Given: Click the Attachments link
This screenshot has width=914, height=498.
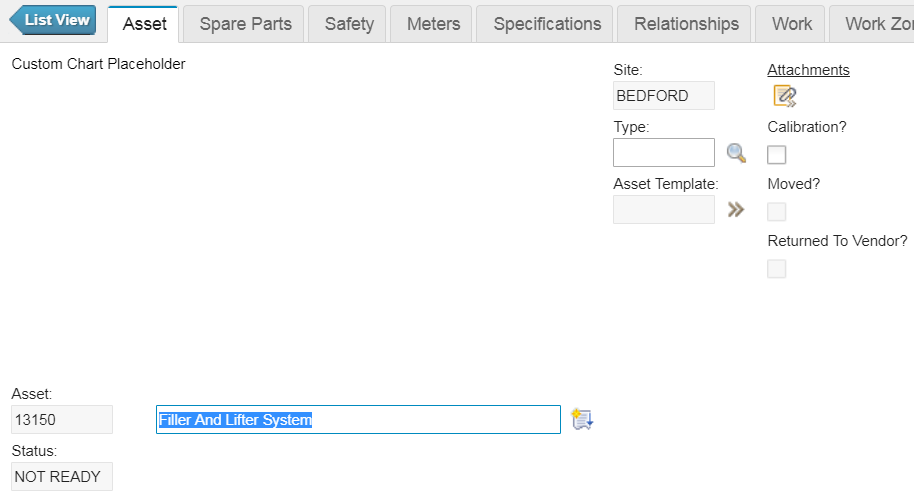Looking at the screenshot, I should pyautogui.click(x=808, y=70).
